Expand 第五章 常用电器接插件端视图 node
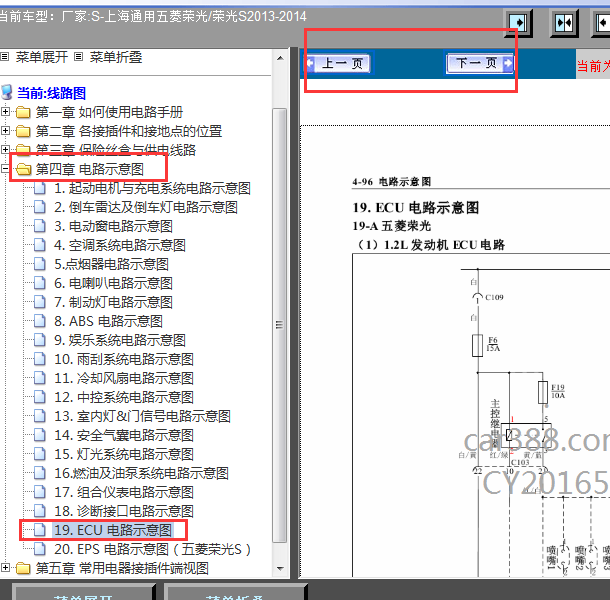 pyautogui.click(x=5, y=568)
